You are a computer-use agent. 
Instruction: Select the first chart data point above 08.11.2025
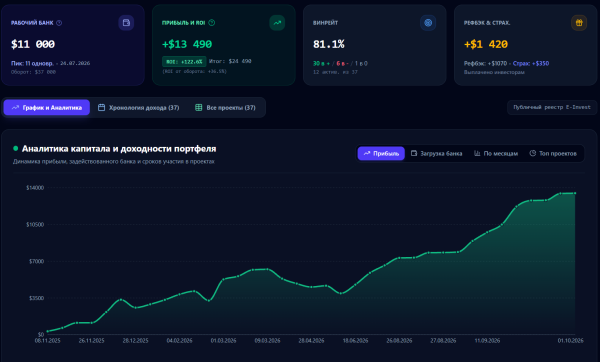[x=47, y=331]
